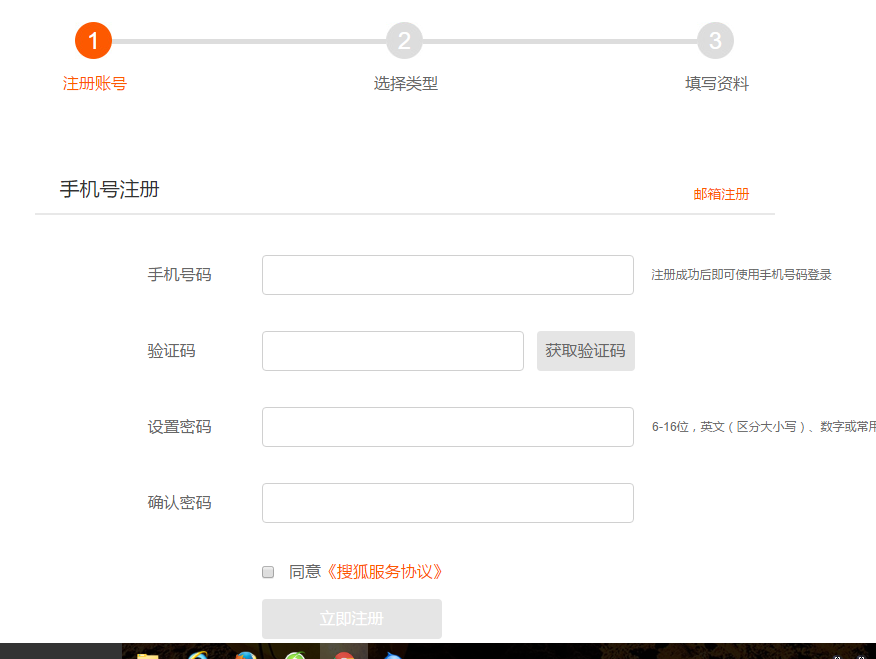Click the gray step 2 circle
The image size is (876, 659).
point(404,41)
